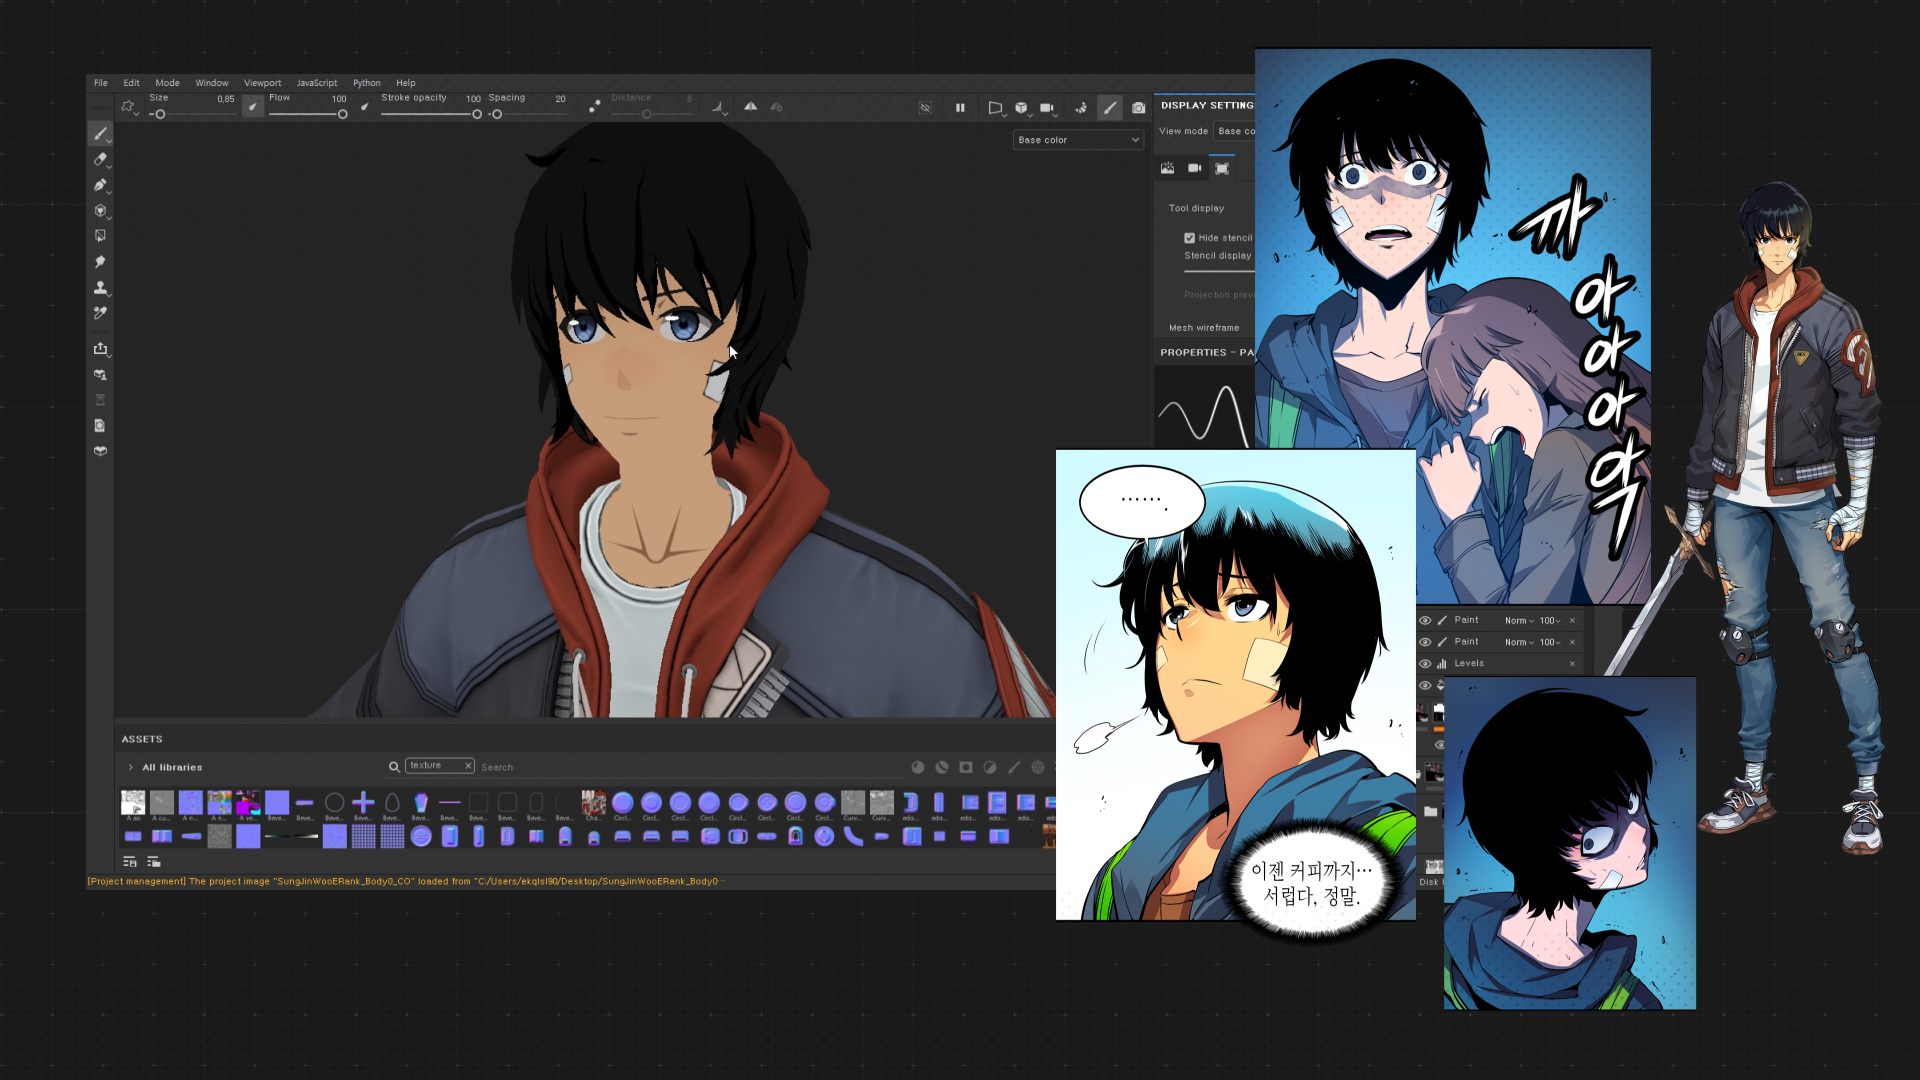The width and height of the screenshot is (1920, 1080).
Task: Remove the texture search filter tag
Action: (x=467, y=766)
